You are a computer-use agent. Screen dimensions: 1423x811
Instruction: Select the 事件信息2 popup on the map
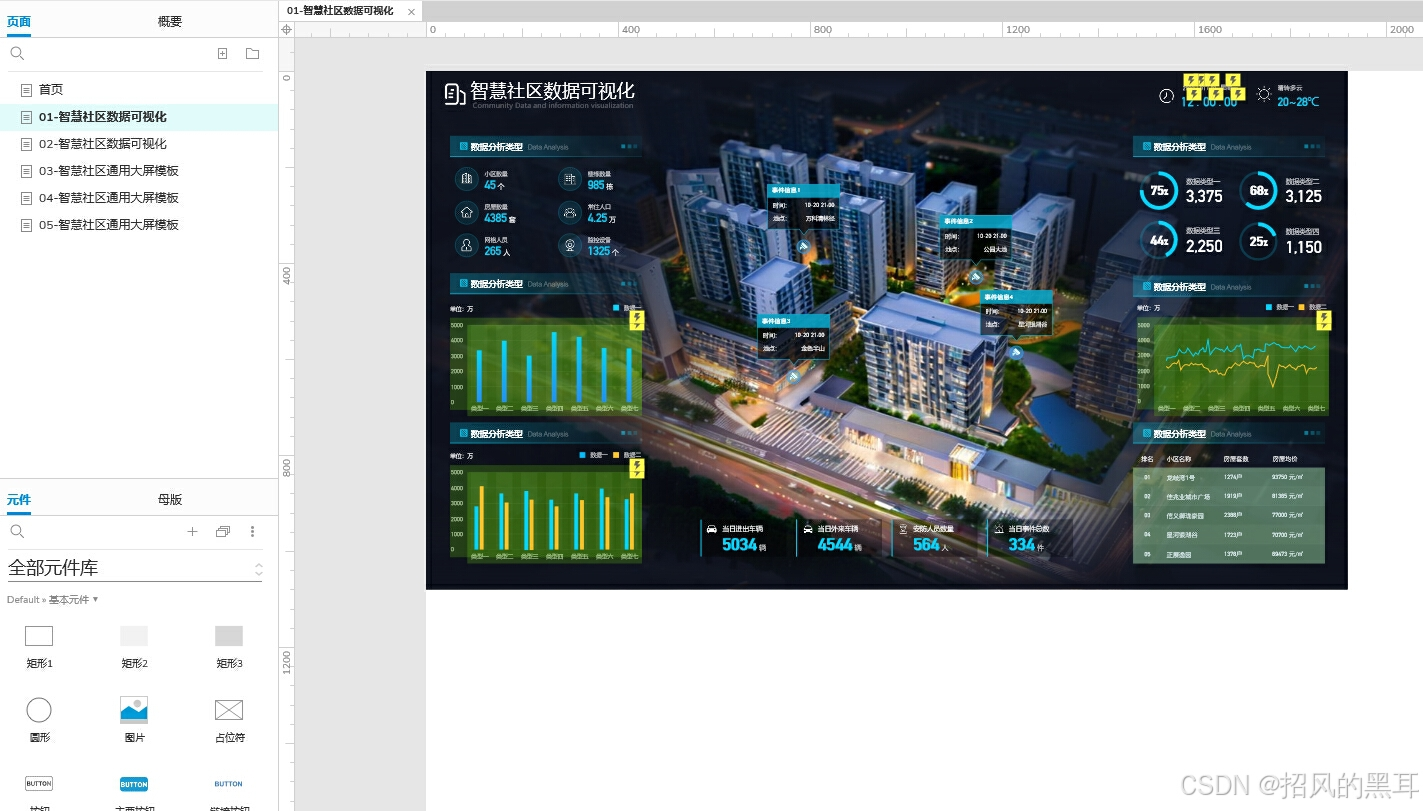[975, 238]
